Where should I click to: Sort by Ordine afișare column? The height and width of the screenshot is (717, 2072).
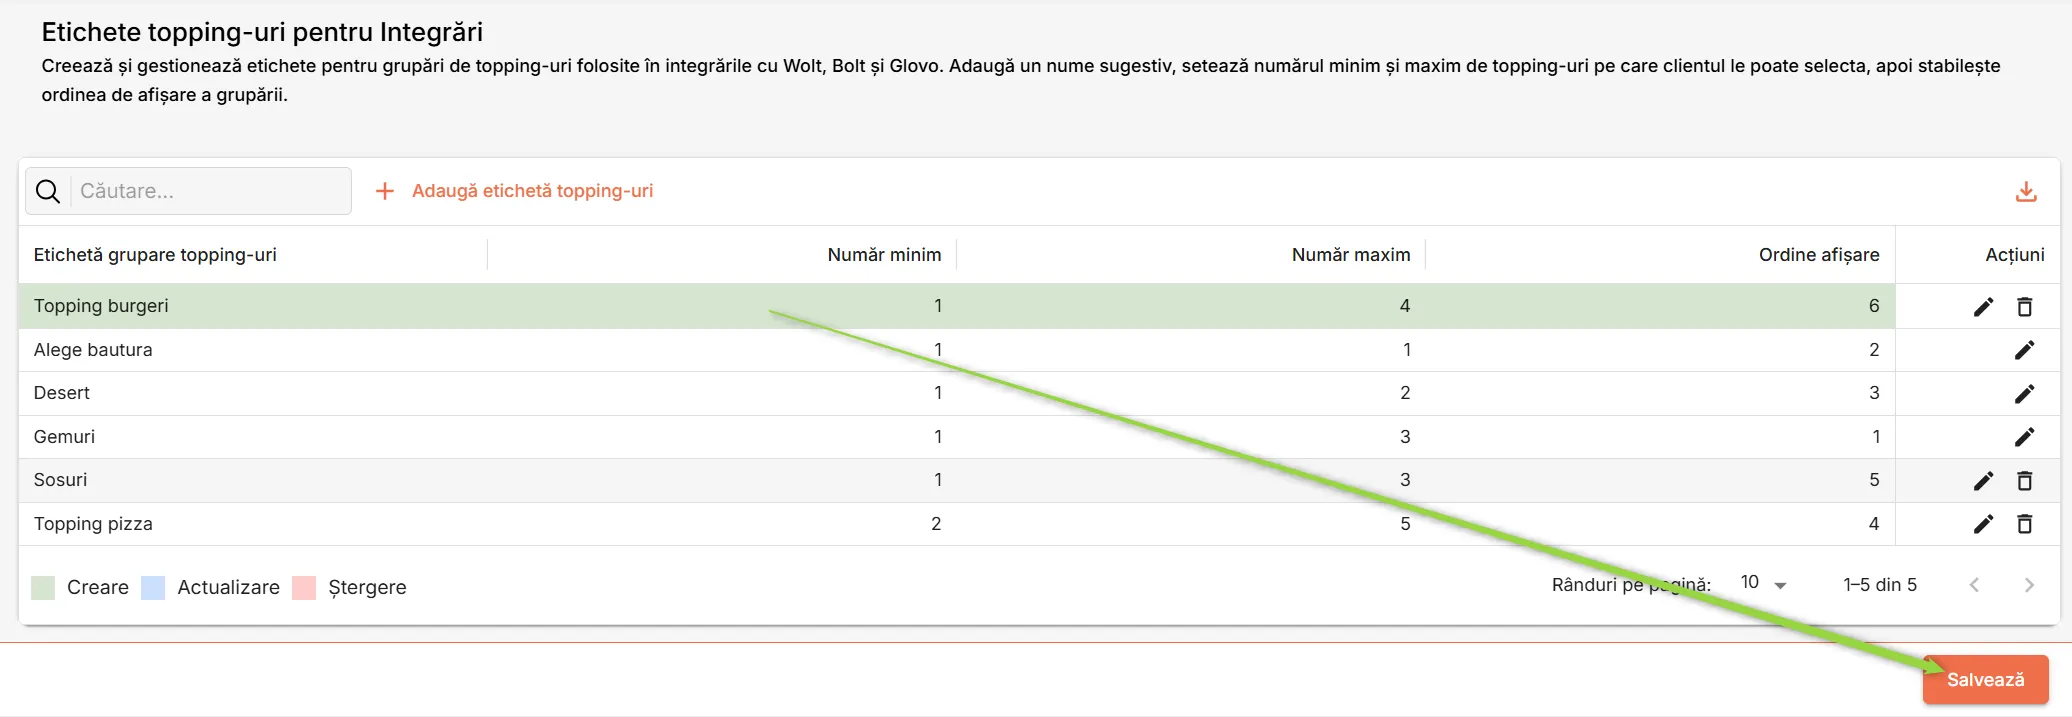click(x=1819, y=255)
